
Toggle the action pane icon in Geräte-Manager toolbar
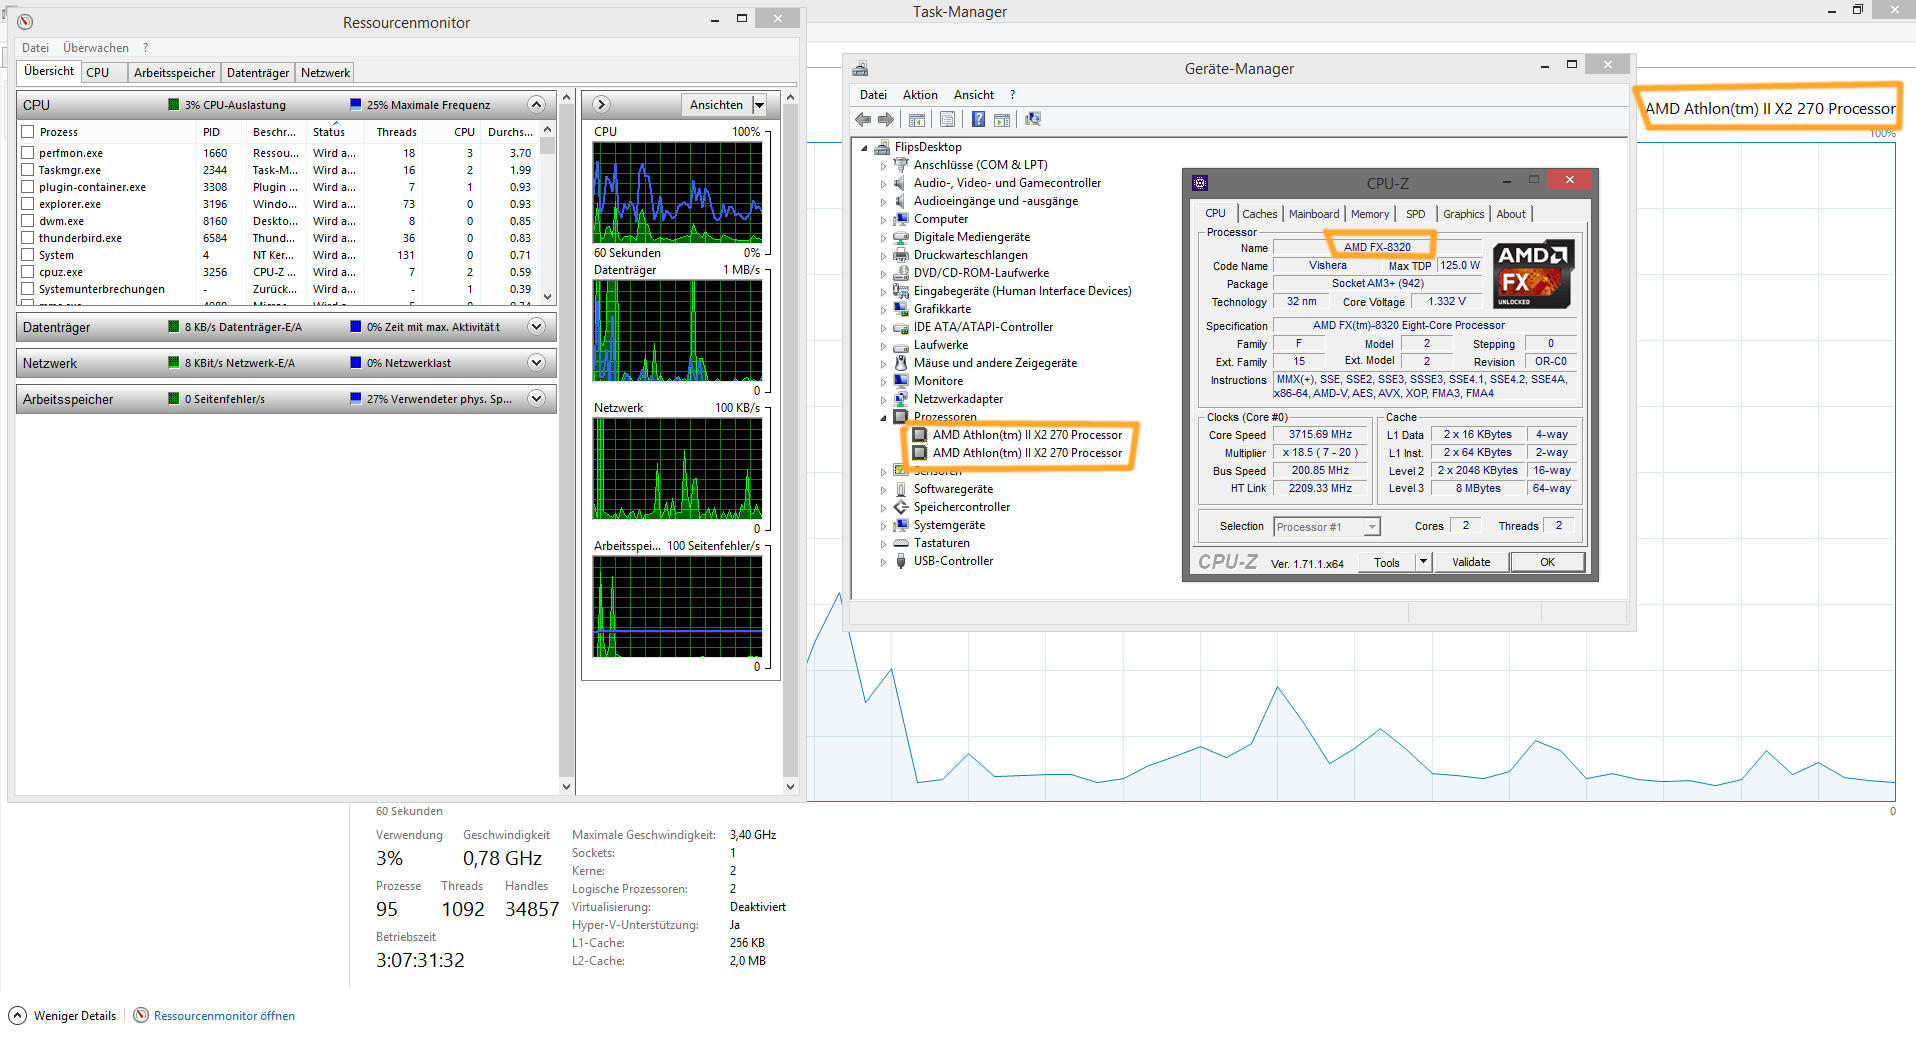(1002, 120)
